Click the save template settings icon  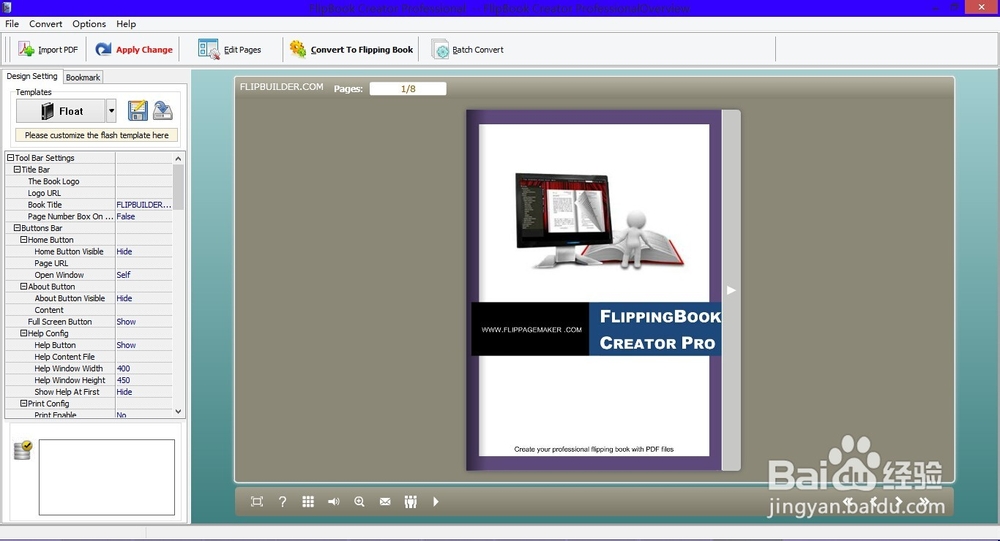click(137, 111)
